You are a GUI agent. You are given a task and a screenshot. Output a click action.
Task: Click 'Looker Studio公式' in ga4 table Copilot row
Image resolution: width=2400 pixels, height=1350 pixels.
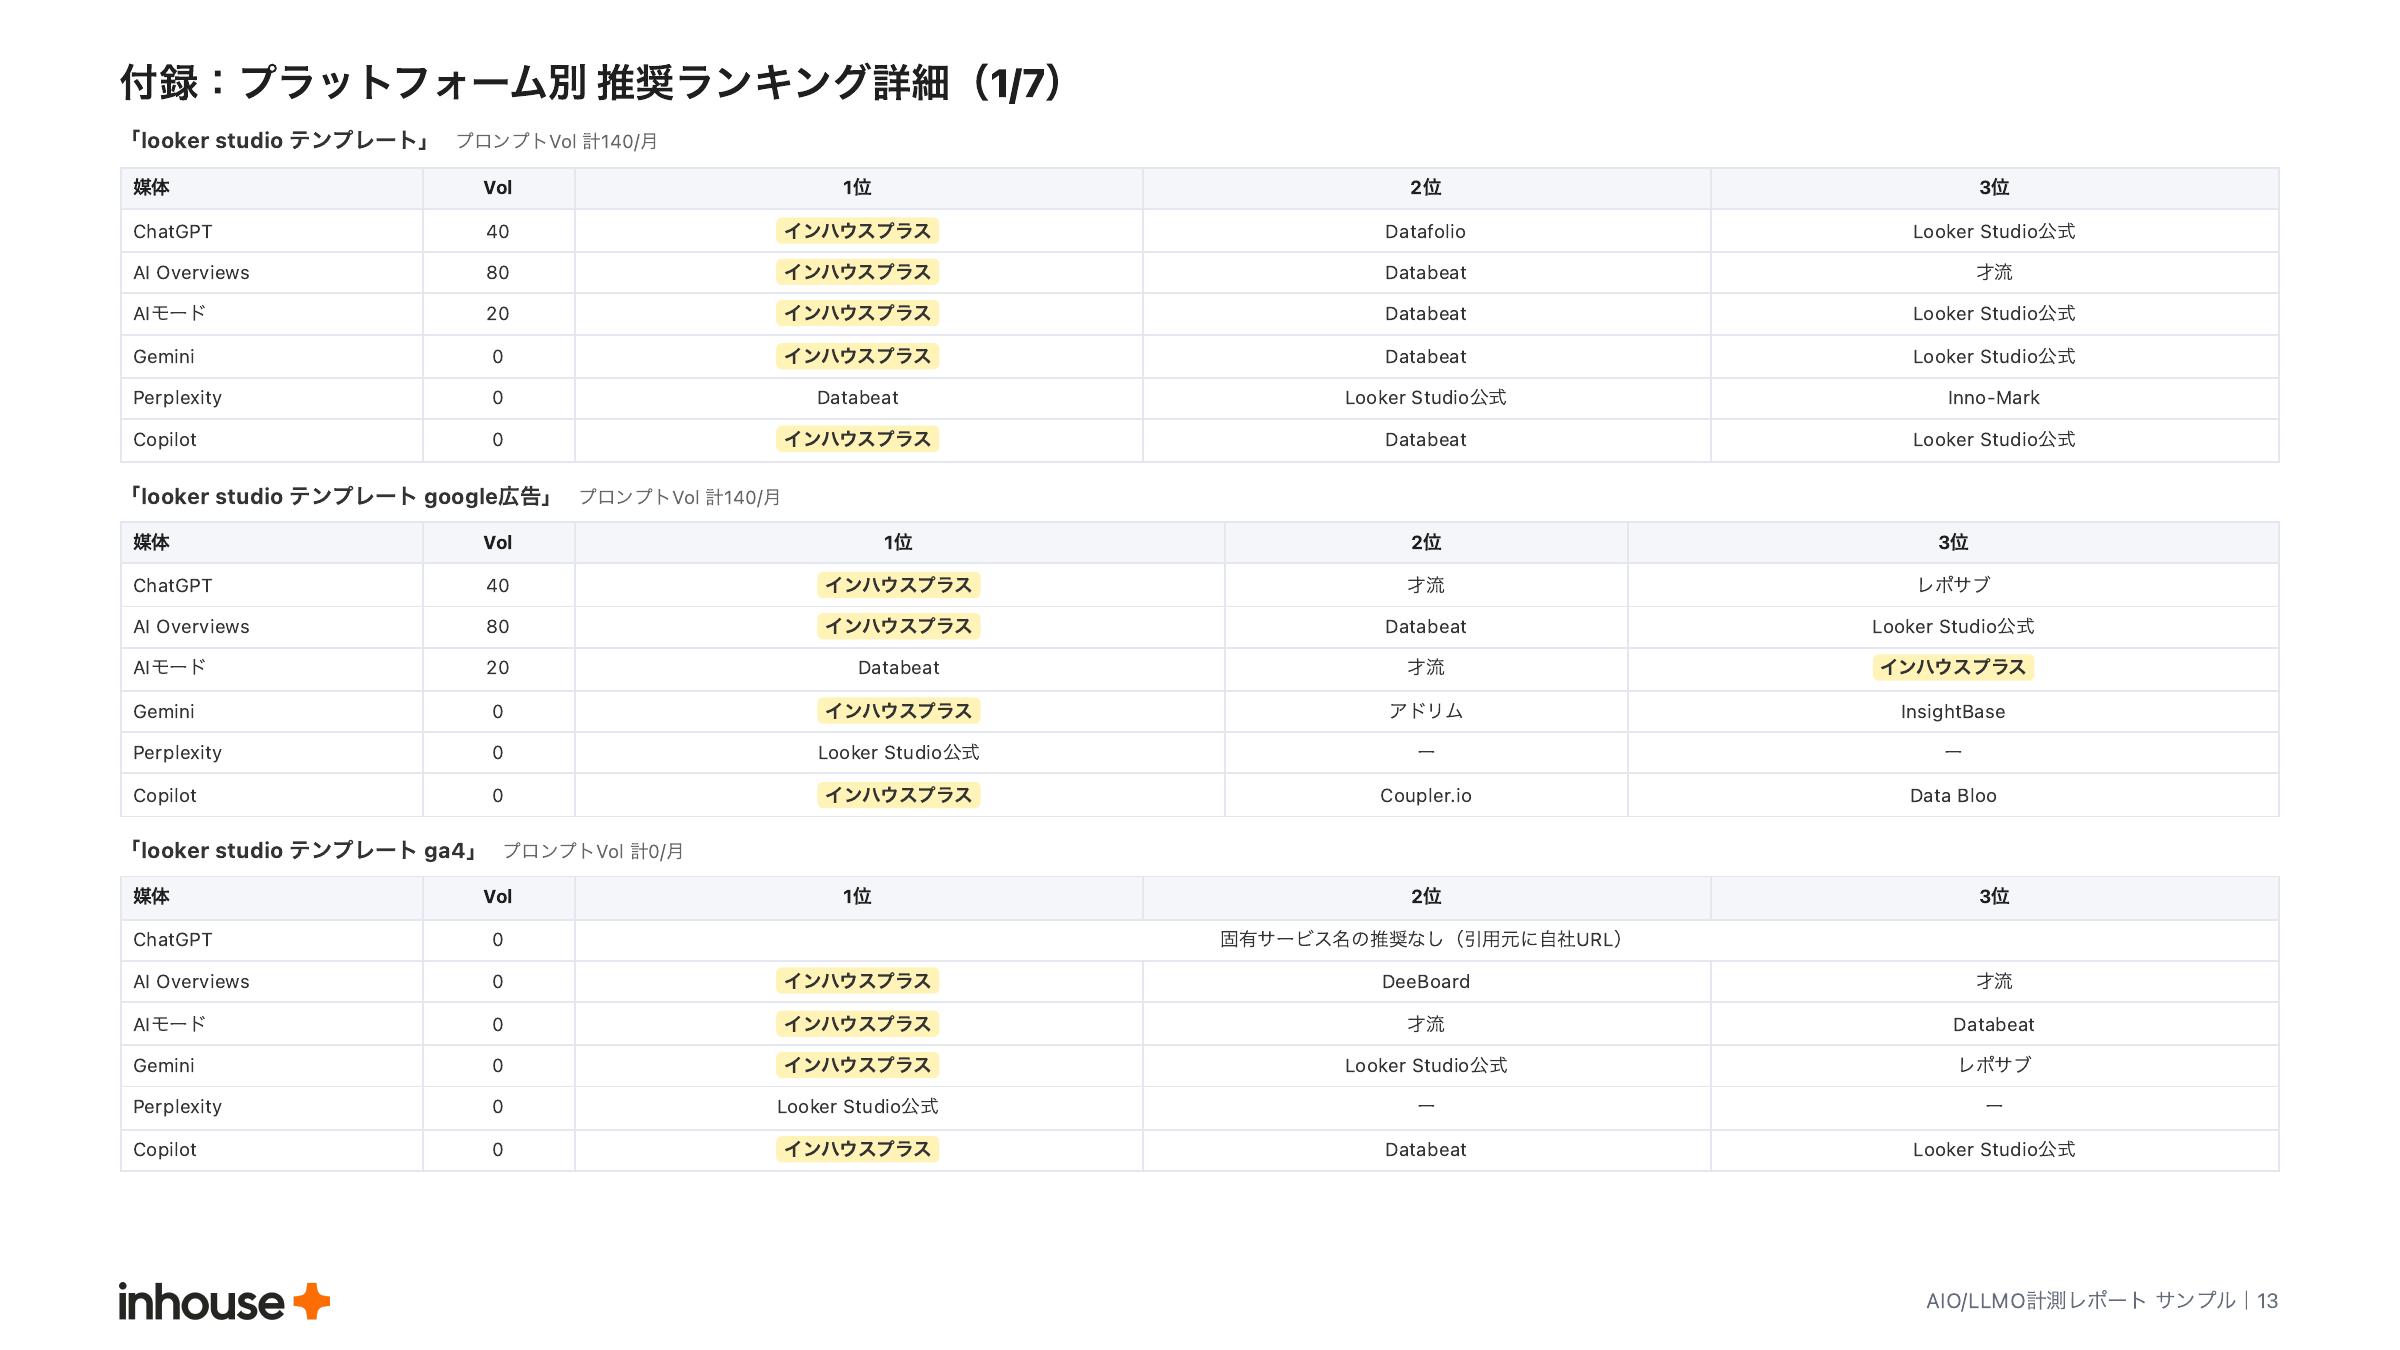(1993, 1150)
